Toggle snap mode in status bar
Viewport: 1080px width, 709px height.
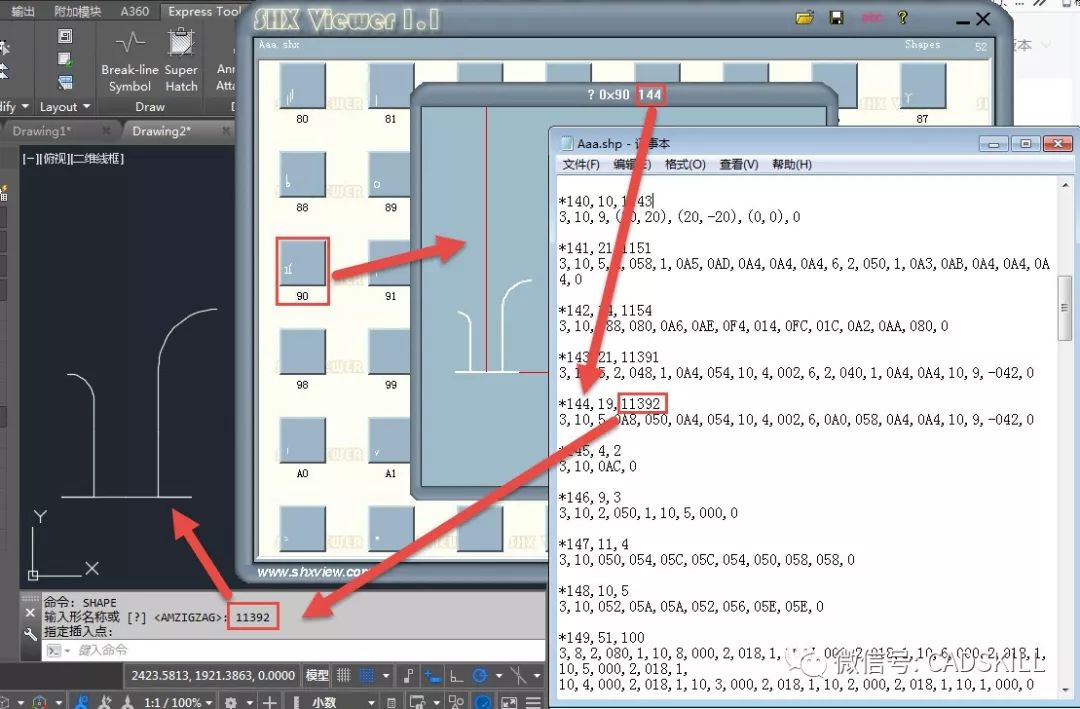368,676
